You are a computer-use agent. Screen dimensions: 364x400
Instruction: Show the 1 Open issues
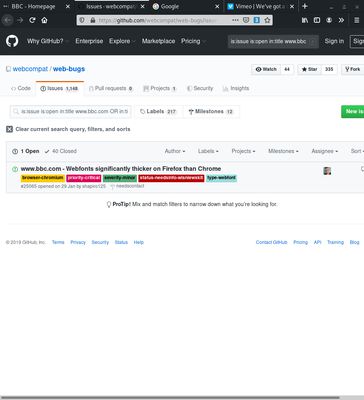coord(26,151)
